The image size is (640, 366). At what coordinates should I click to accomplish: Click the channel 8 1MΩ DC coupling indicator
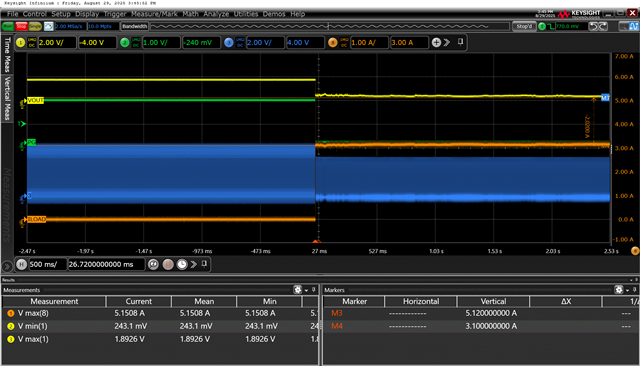(344, 42)
